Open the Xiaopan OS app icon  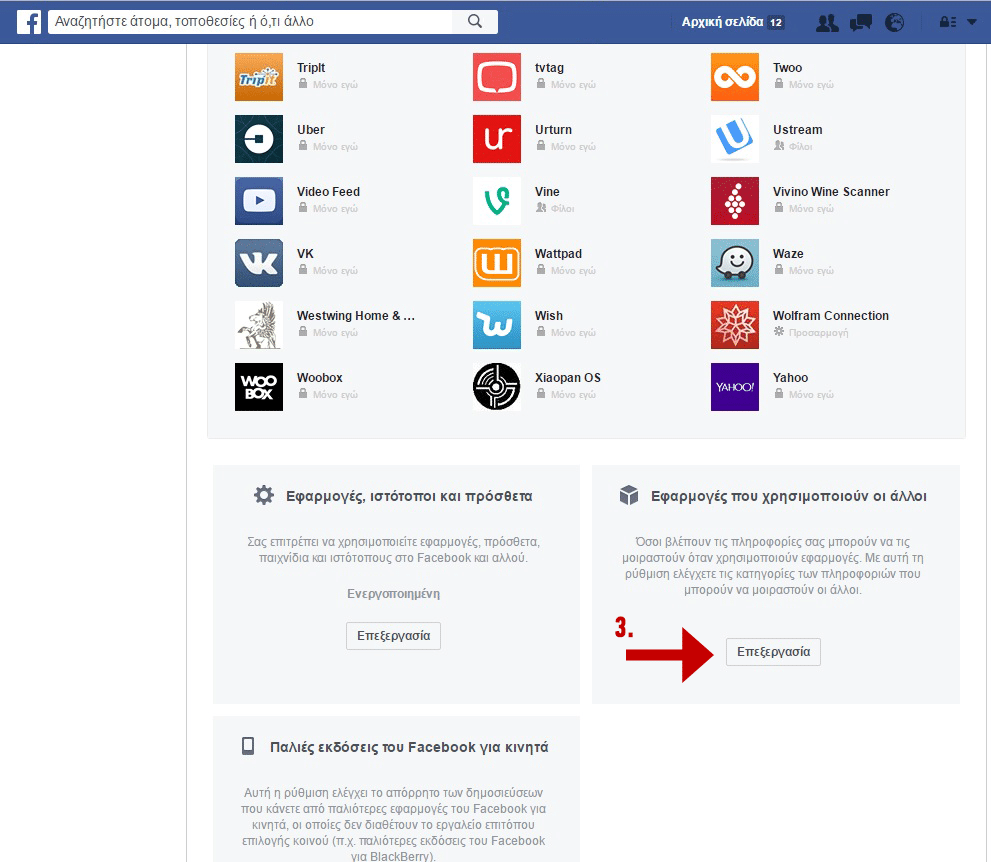(497, 387)
